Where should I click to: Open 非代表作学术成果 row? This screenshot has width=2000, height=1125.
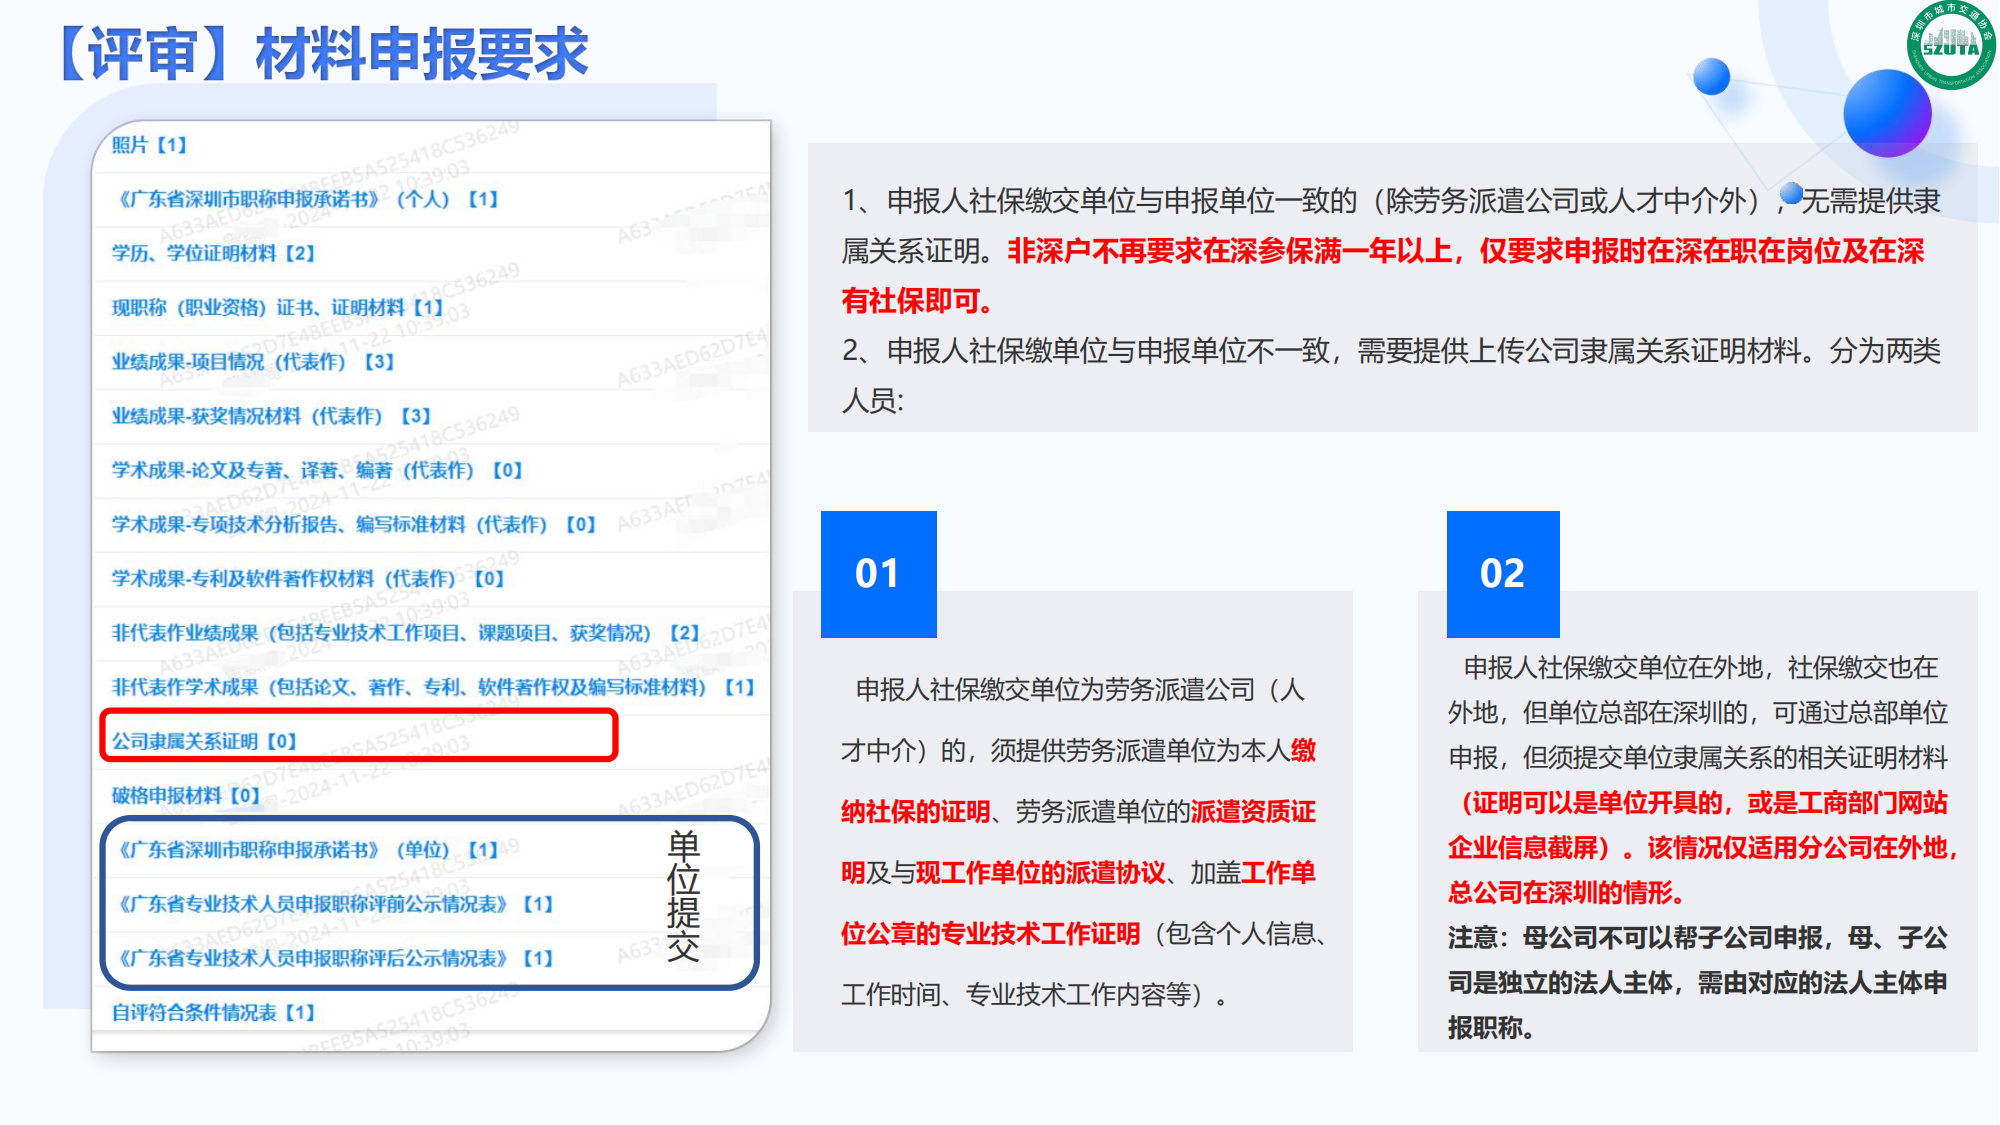[x=433, y=687]
